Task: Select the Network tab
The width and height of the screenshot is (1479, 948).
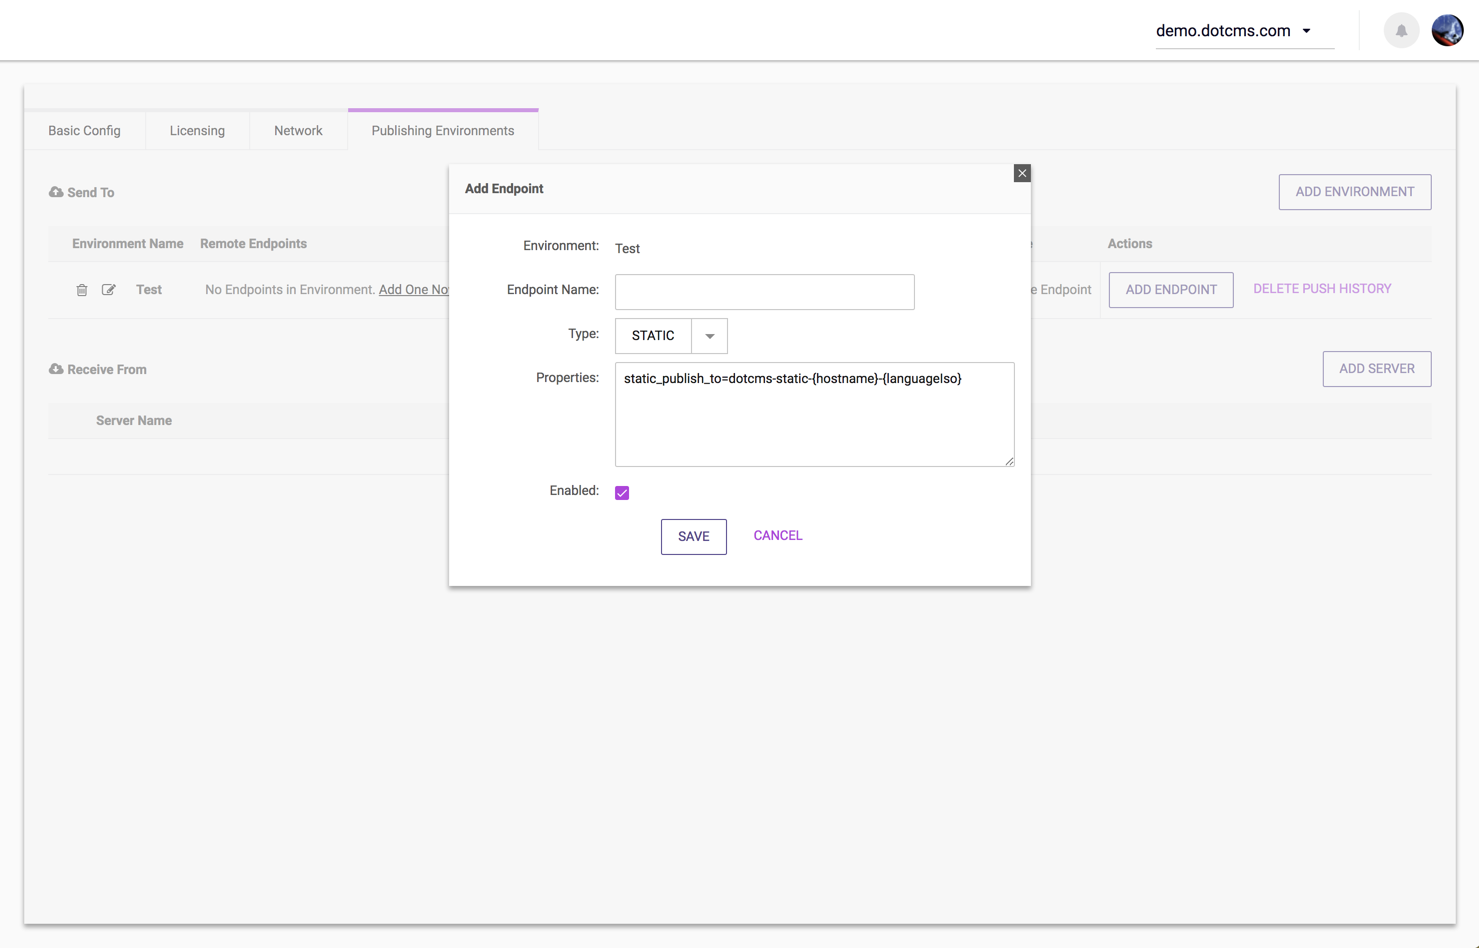Action: [298, 131]
